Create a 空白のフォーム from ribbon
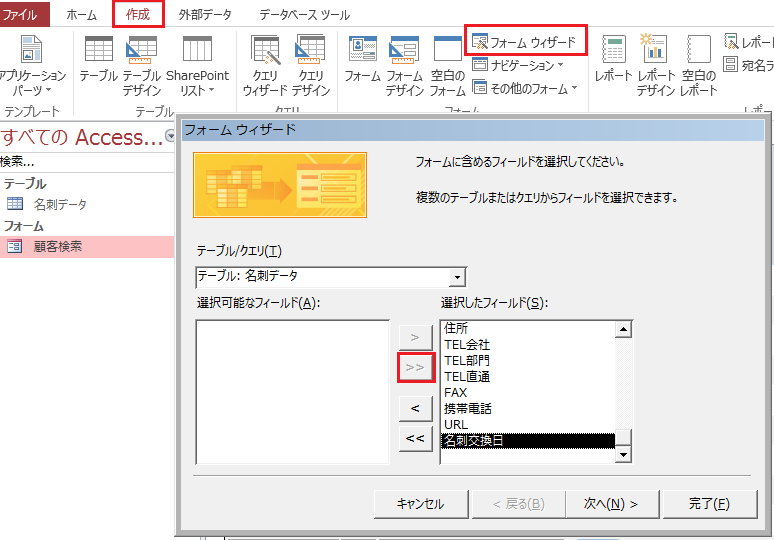 tap(447, 65)
